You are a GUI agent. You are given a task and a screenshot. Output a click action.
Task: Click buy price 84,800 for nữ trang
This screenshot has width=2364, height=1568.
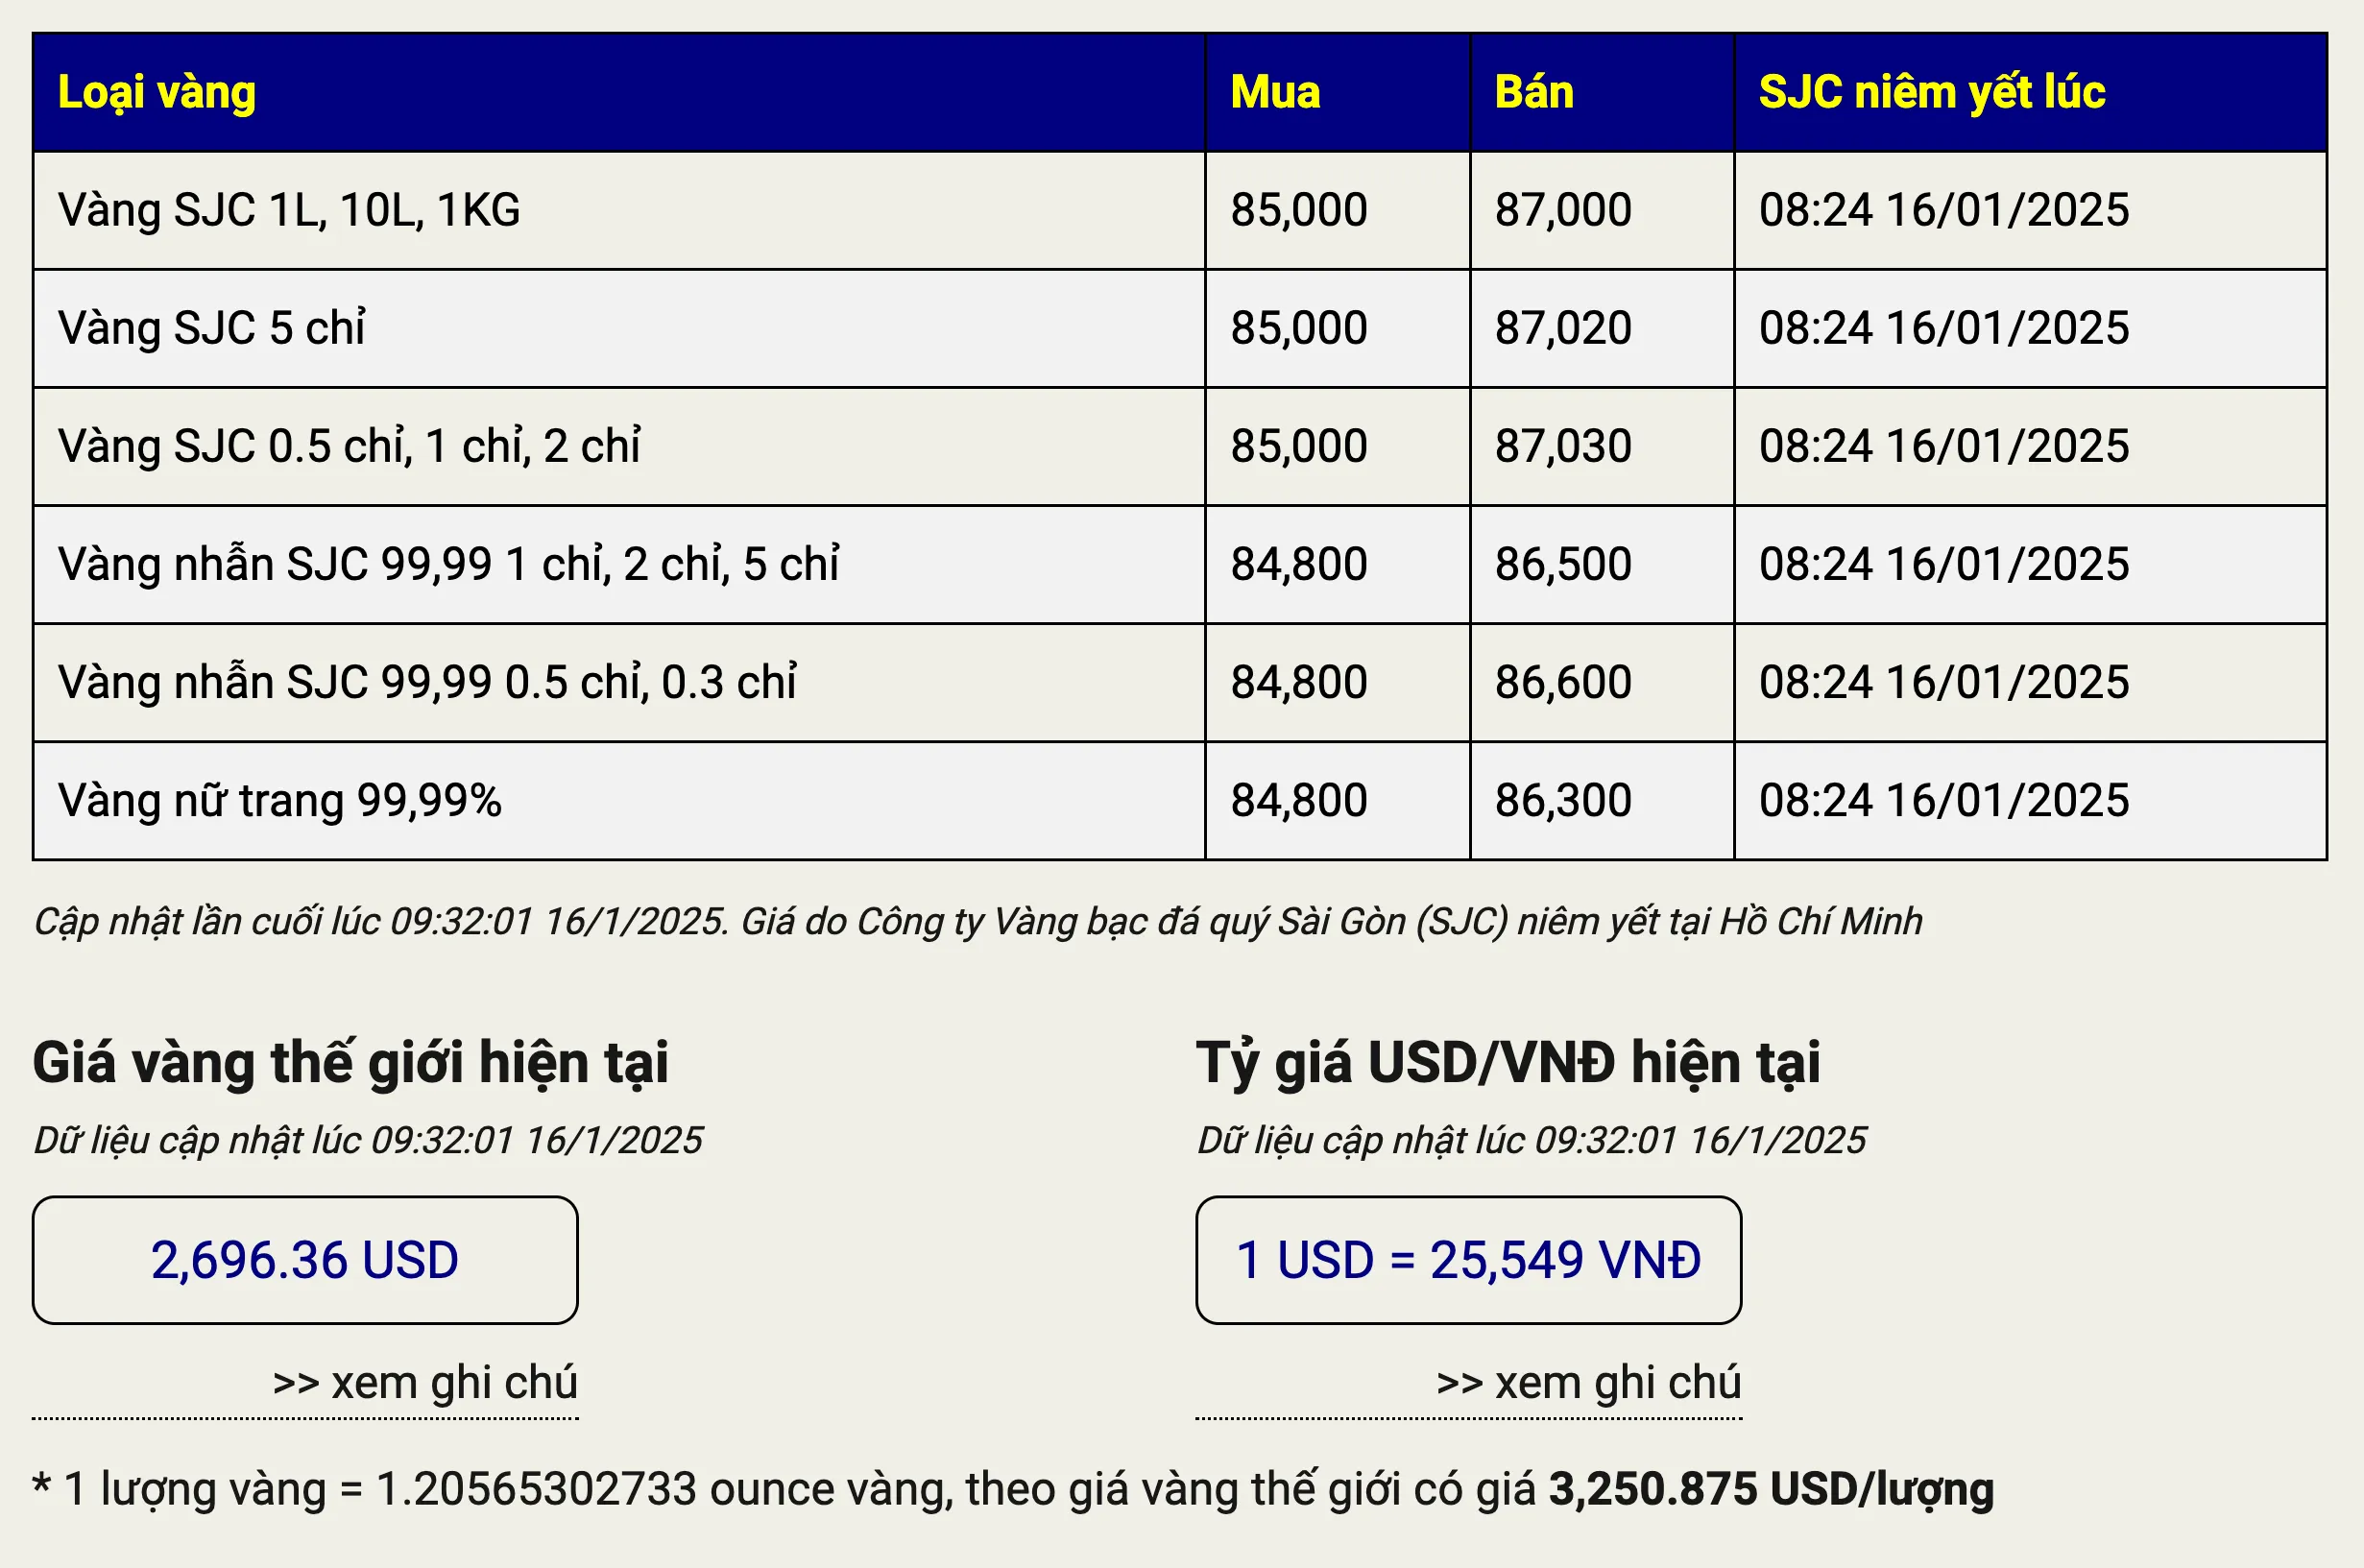click(1299, 800)
